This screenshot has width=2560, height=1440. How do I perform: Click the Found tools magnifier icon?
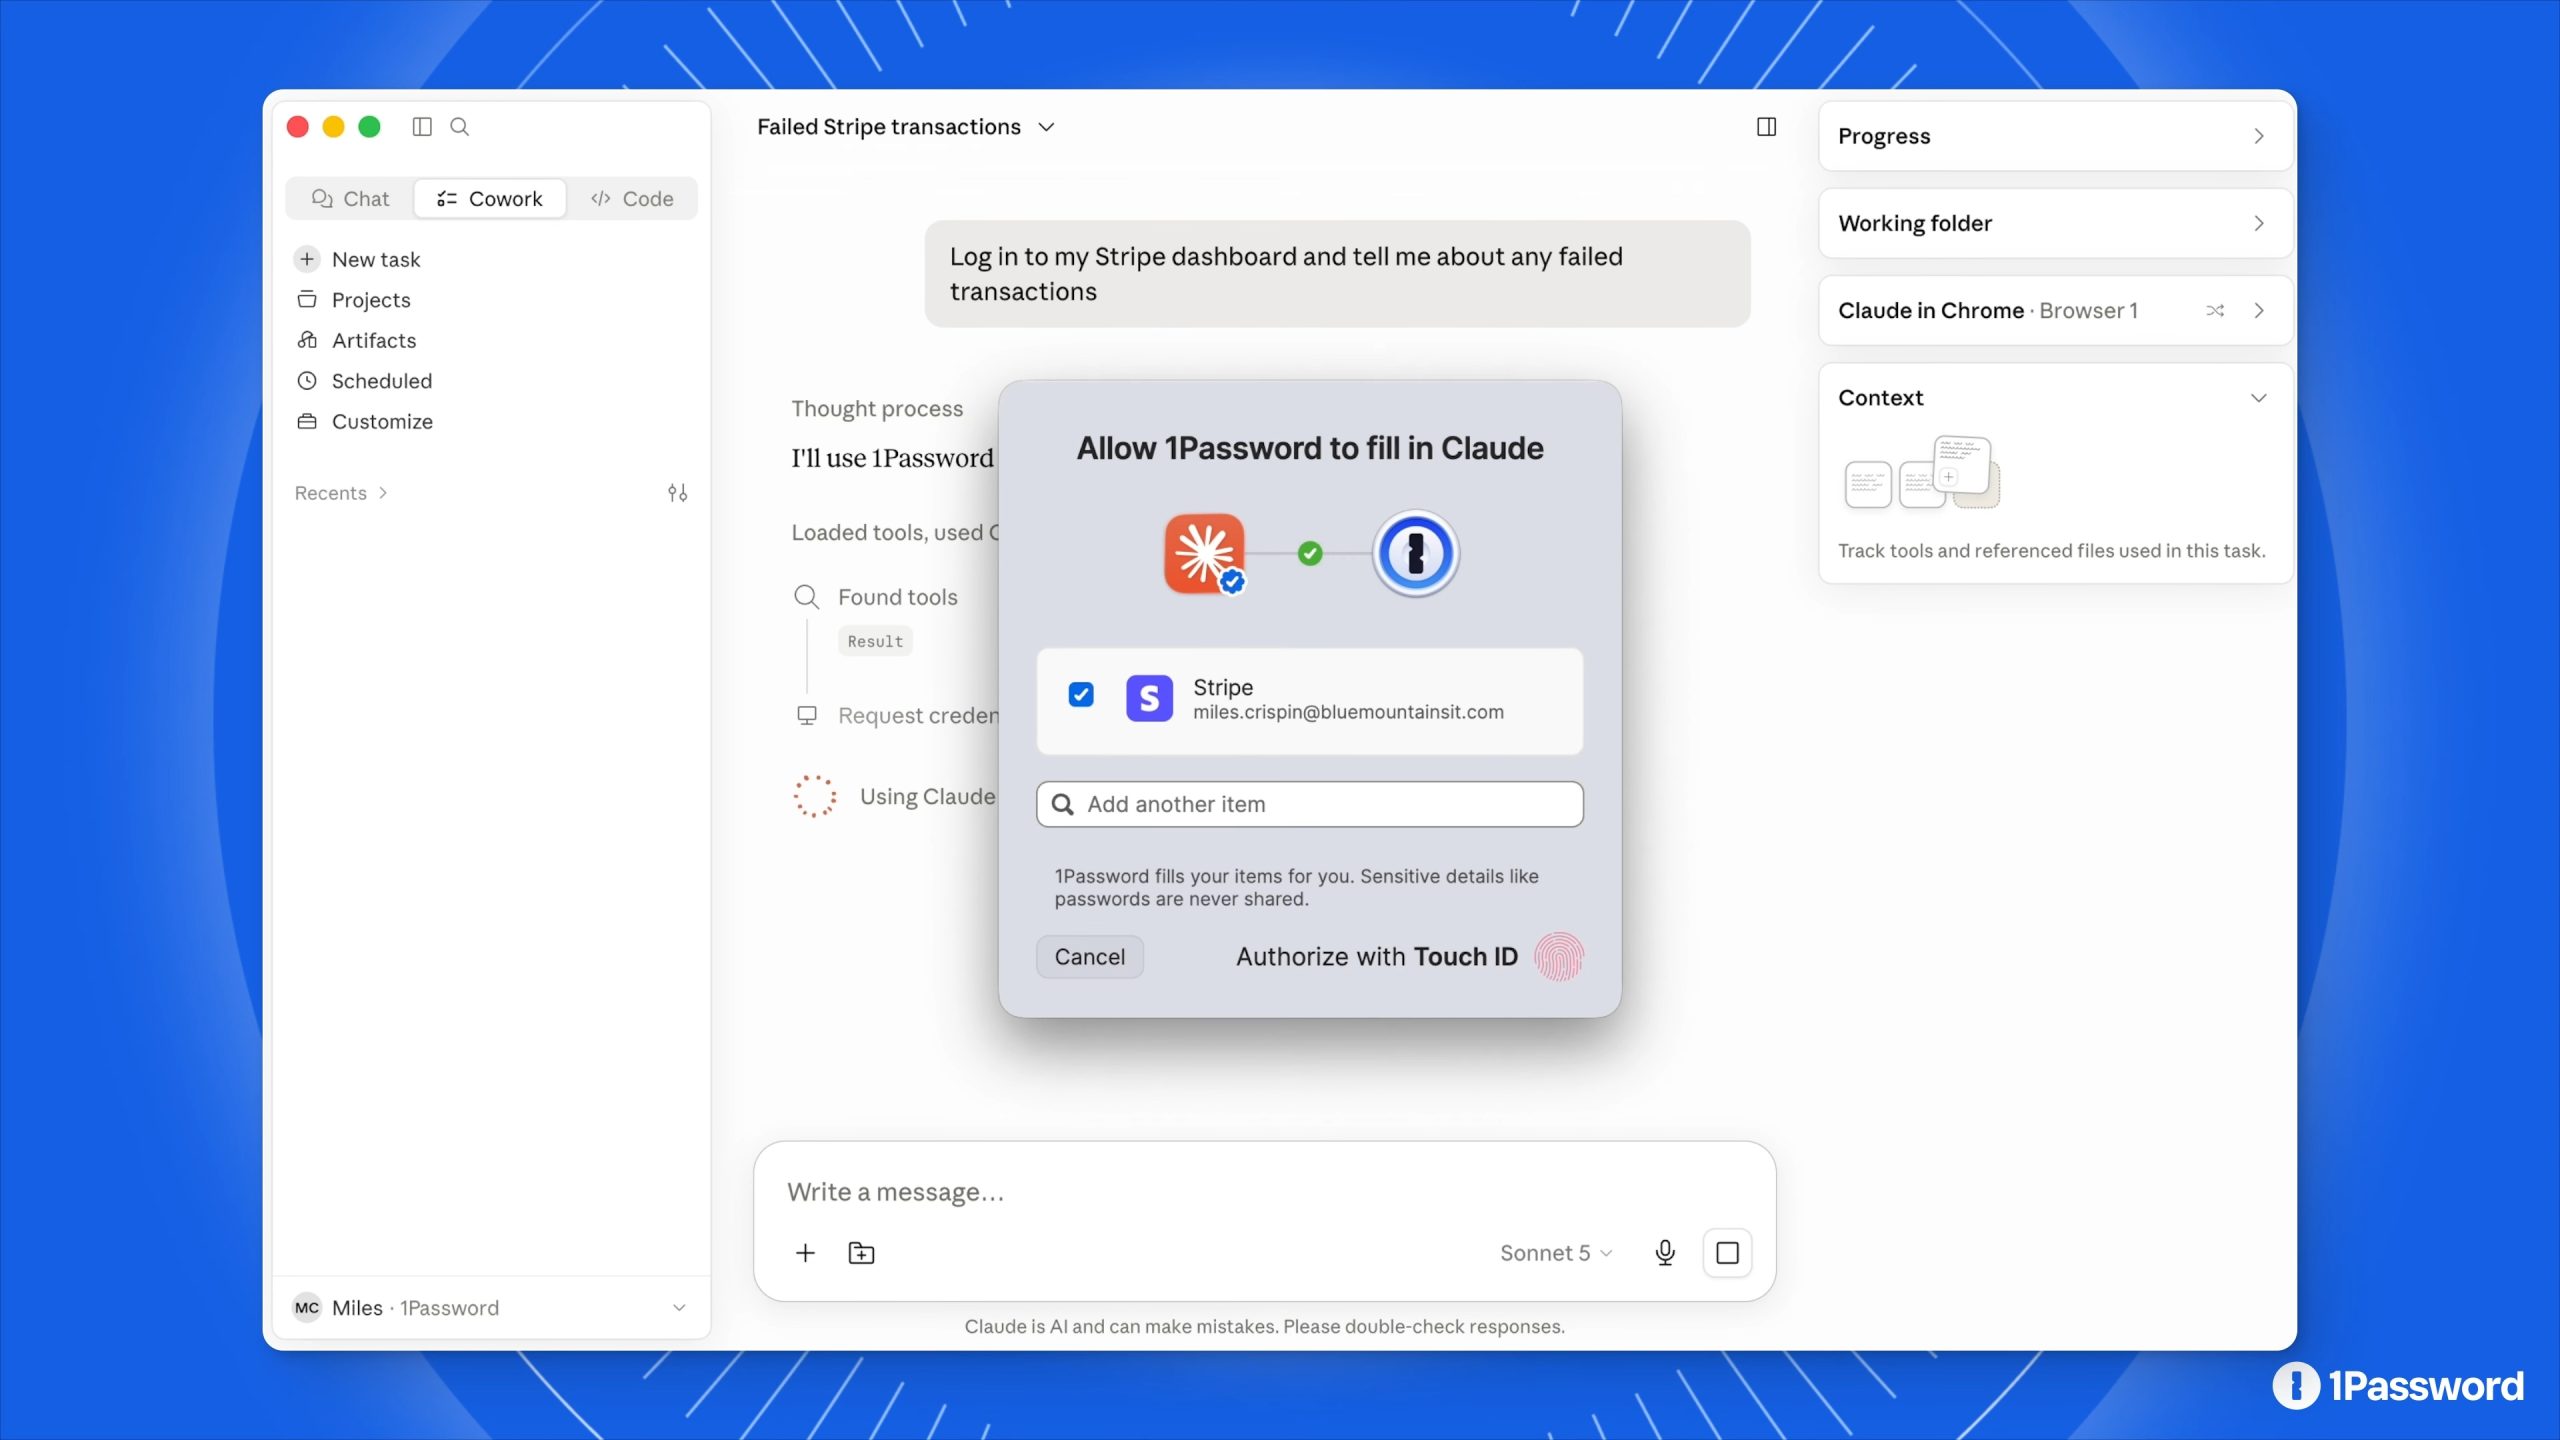tap(806, 597)
